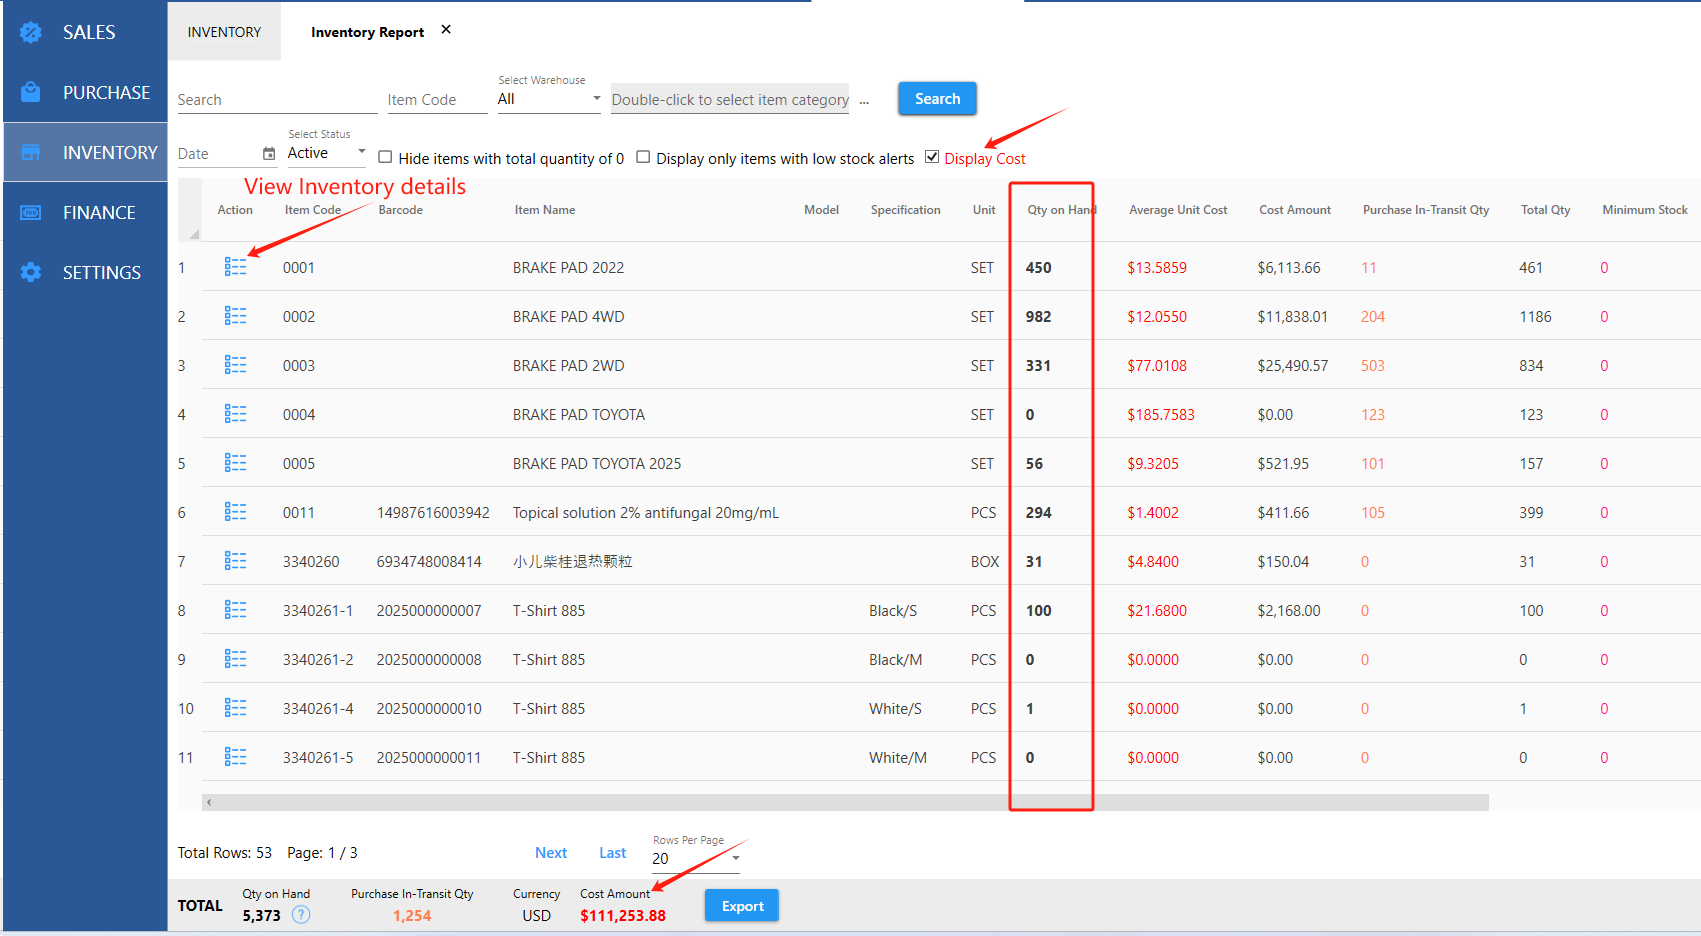Click details icon for item 3340260
This screenshot has width=1701, height=936.
(x=235, y=561)
